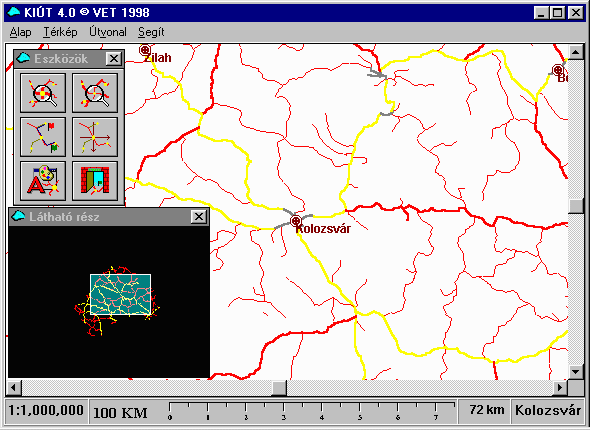Choose the route planning flags tool

pyautogui.click(x=43, y=137)
